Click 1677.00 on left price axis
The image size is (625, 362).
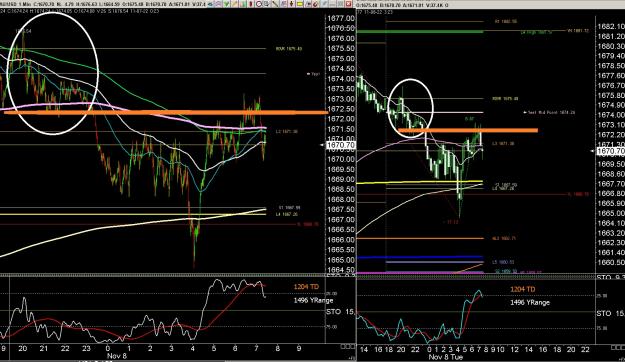point(341,18)
